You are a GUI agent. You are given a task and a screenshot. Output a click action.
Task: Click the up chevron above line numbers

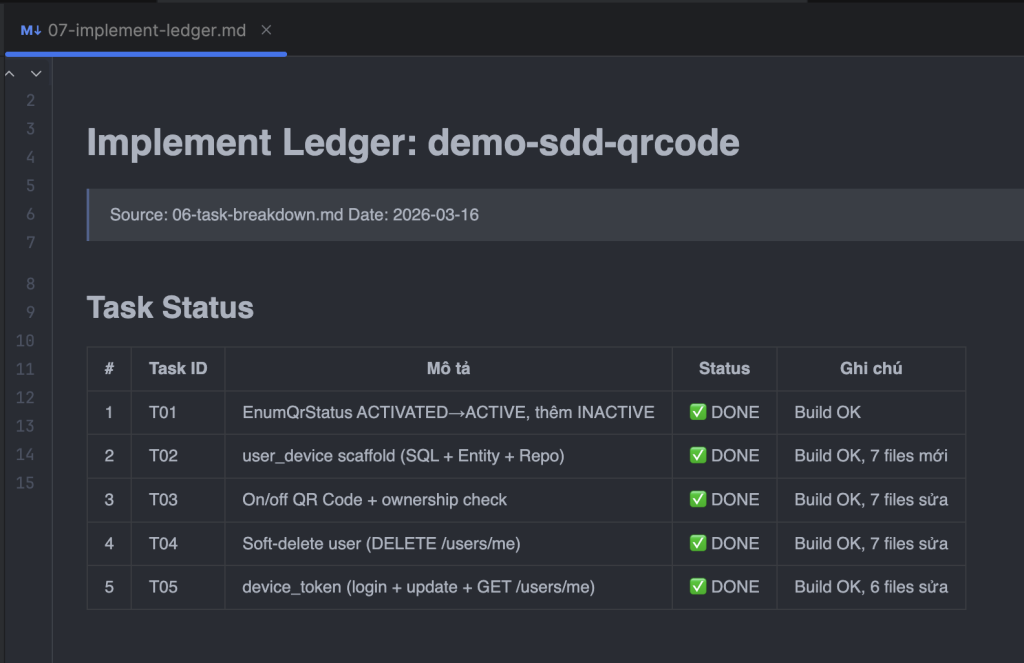click(10, 73)
